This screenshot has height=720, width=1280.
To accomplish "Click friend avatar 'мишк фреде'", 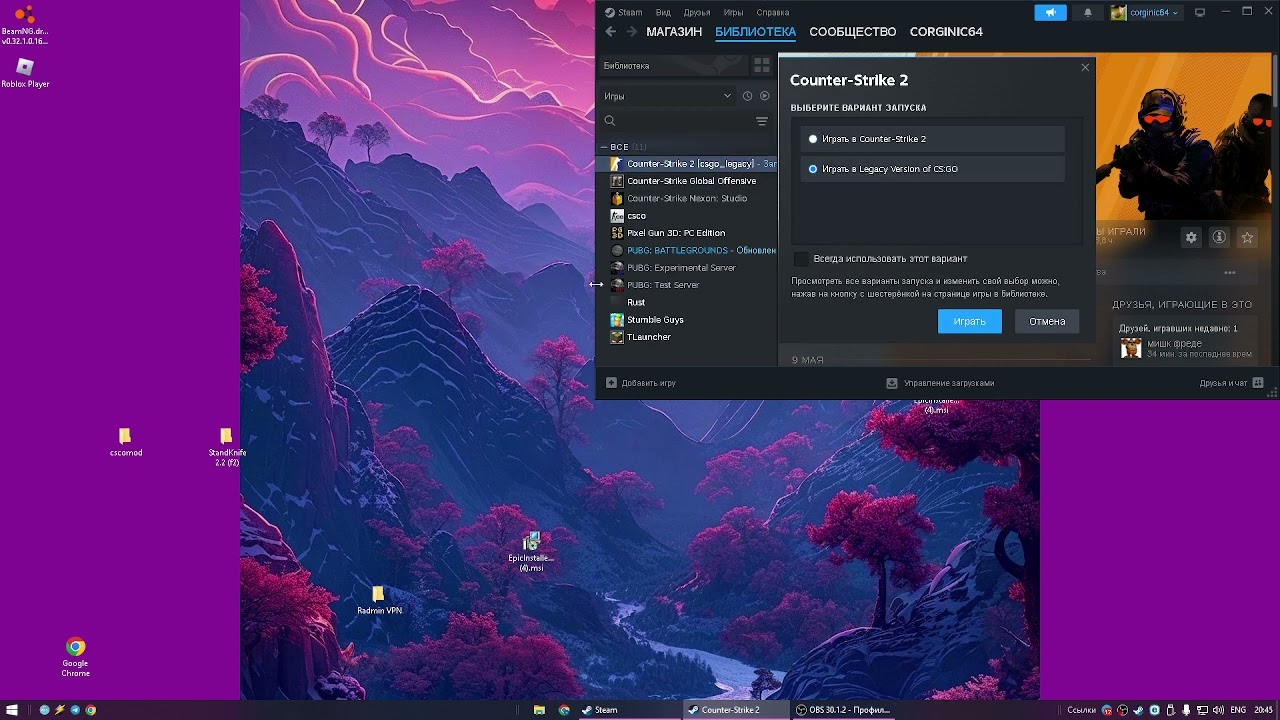I will [1131, 348].
